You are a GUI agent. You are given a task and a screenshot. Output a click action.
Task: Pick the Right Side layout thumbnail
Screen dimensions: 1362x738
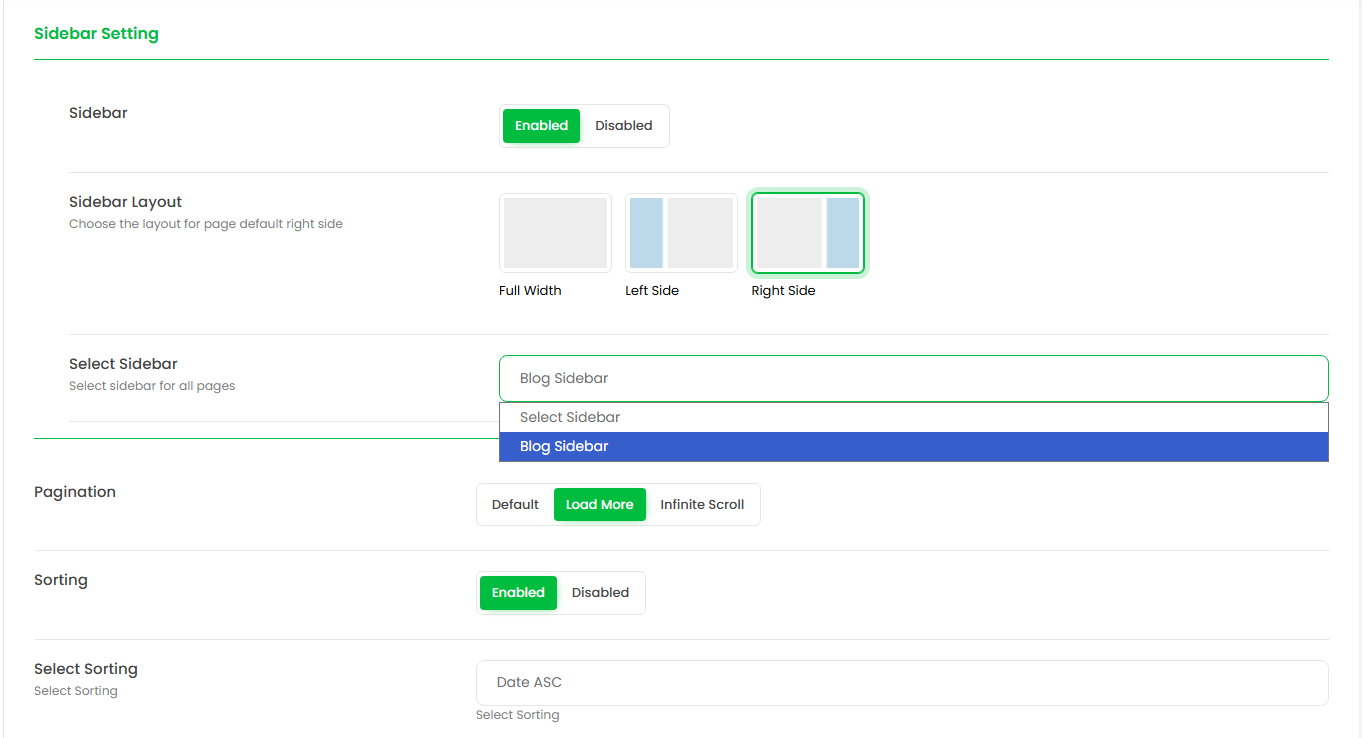tap(808, 233)
